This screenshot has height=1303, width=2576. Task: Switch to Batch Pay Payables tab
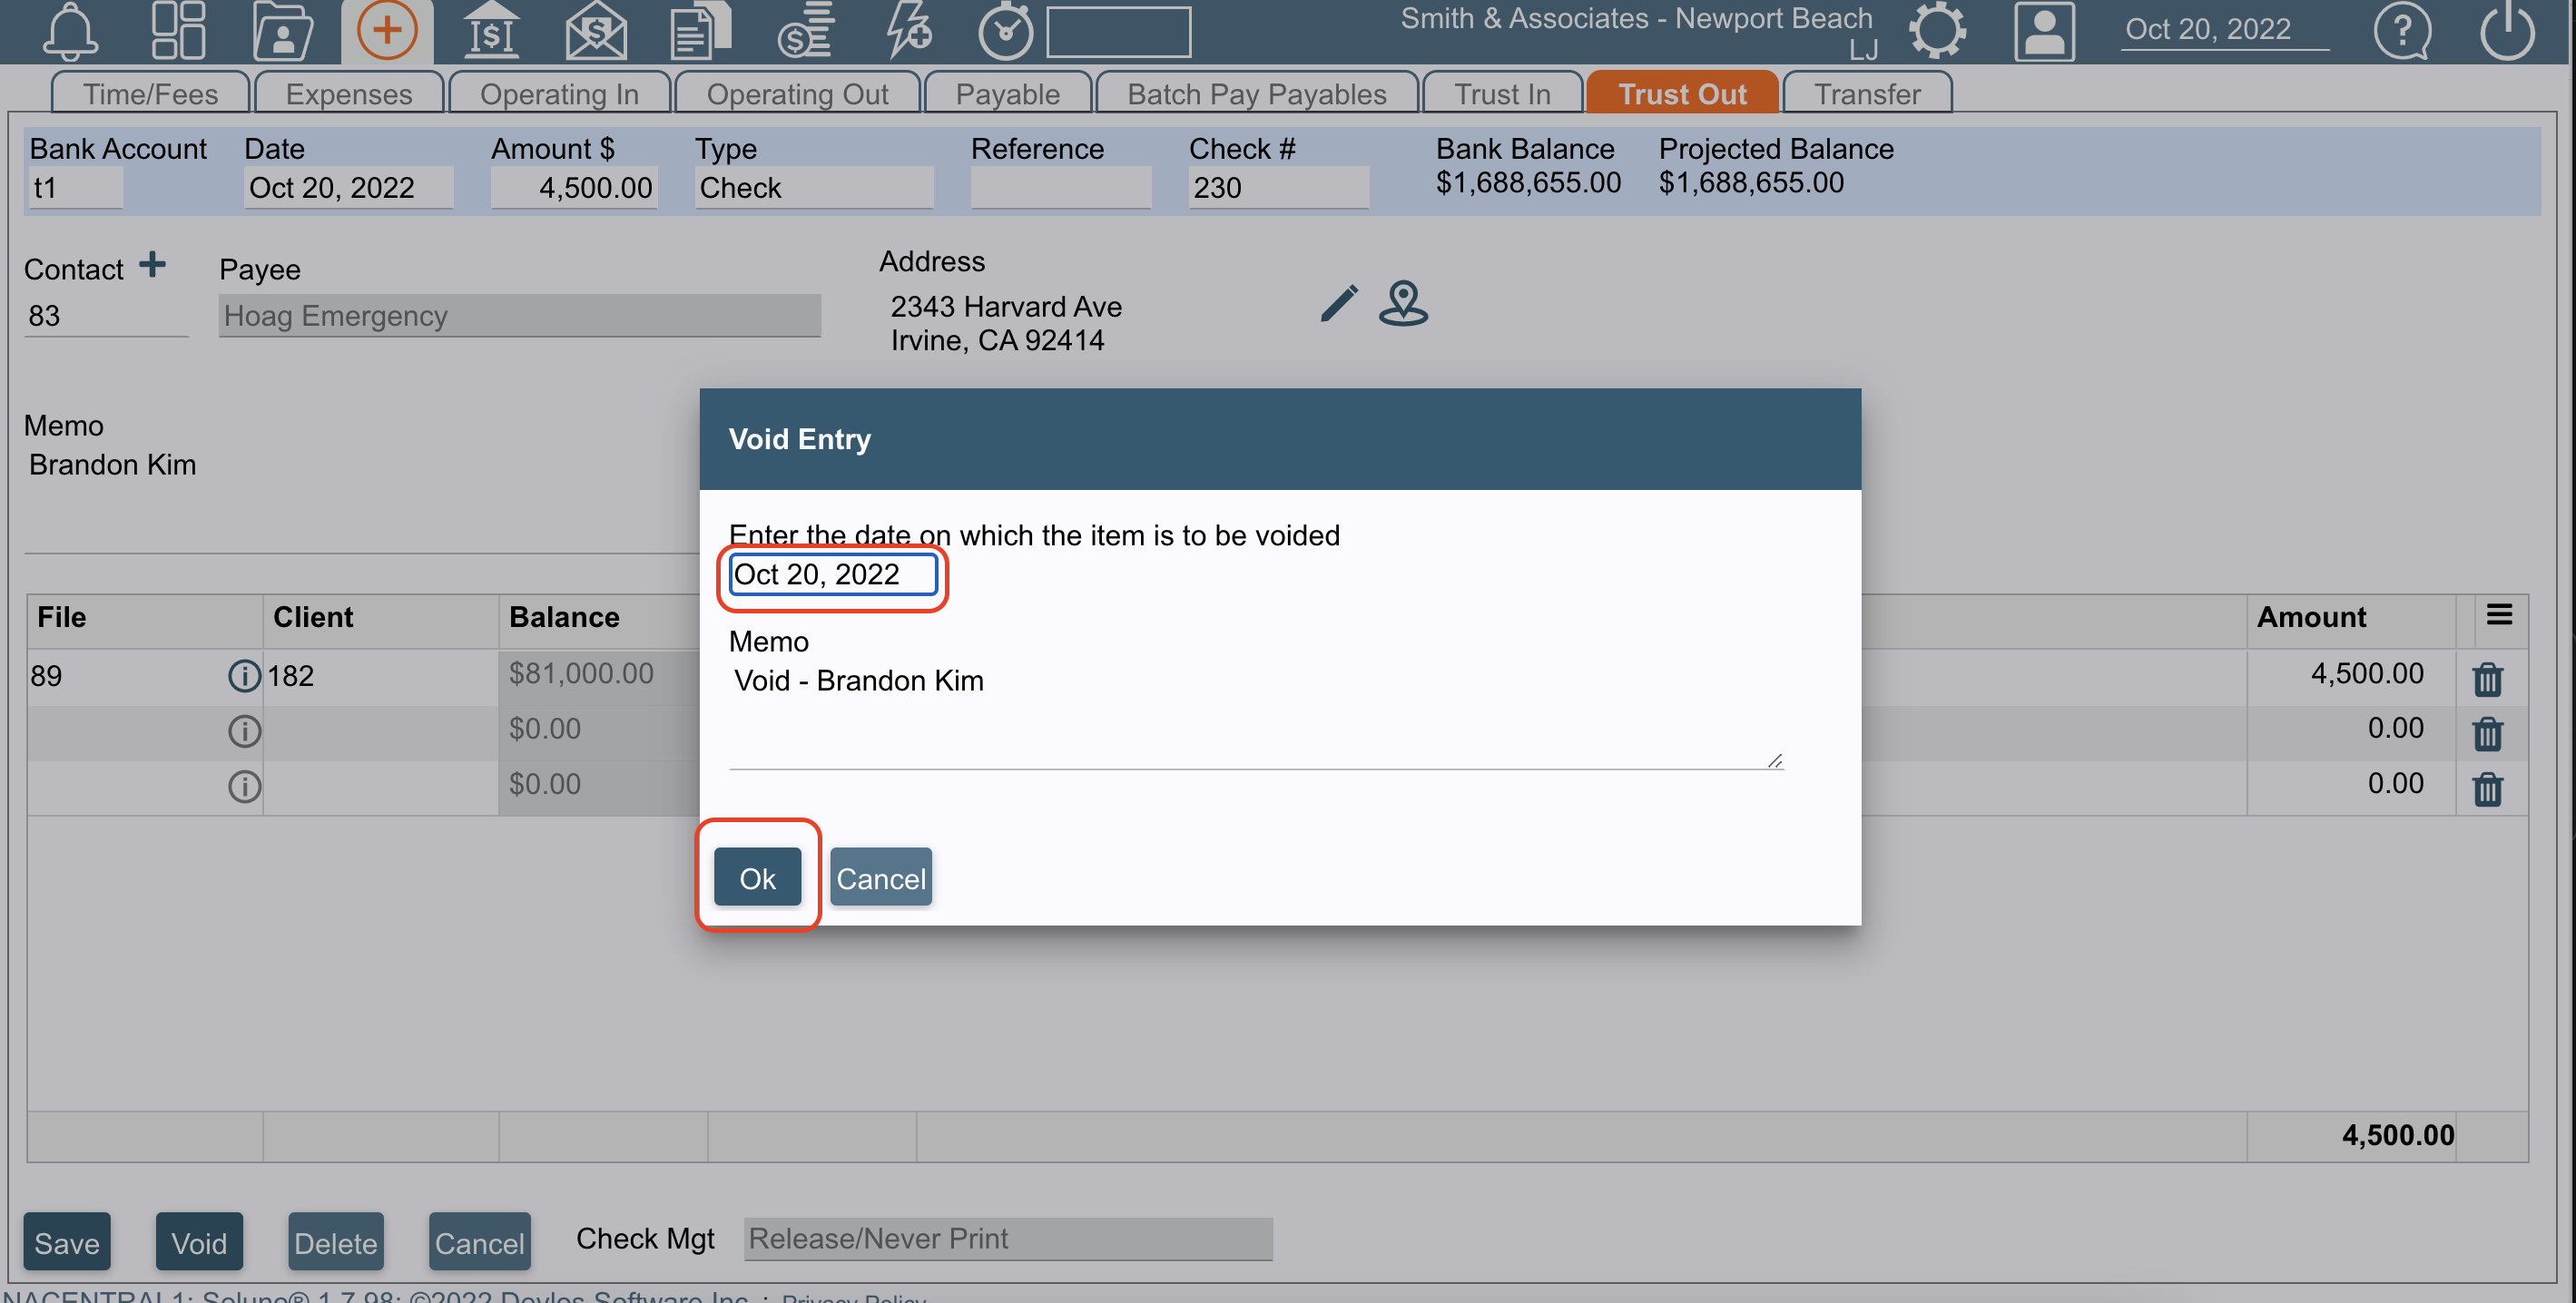coord(1257,93)
